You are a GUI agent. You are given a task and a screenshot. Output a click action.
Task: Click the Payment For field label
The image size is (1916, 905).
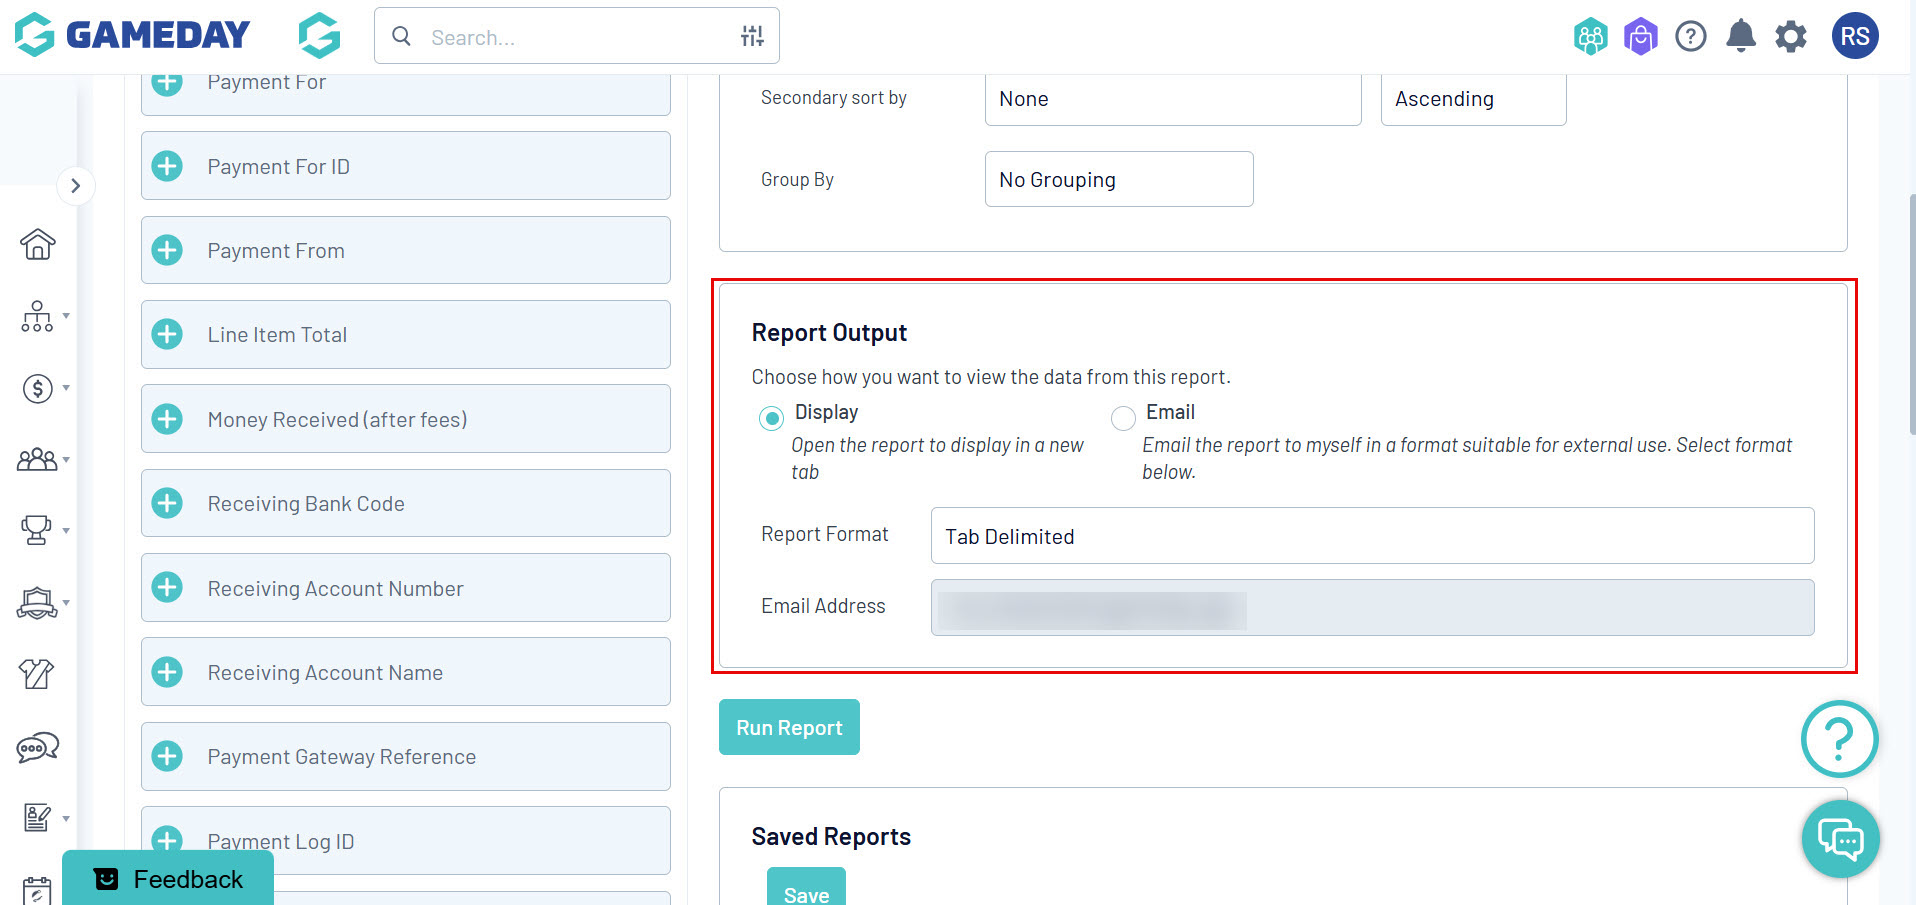(267, 82)
